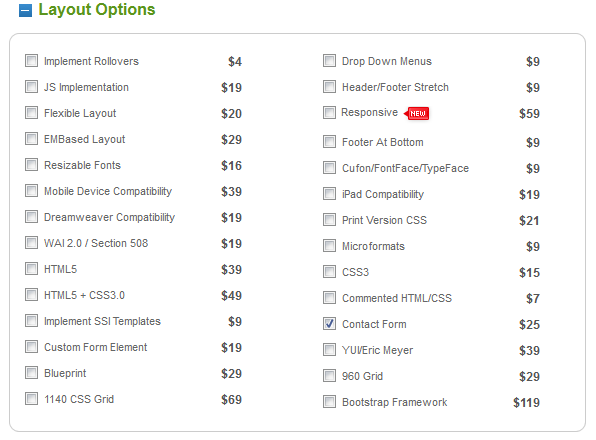This screenshot has width=596, height=440.
Task: Select the 1140 CSS Grid checkbox
Action: 31,399
